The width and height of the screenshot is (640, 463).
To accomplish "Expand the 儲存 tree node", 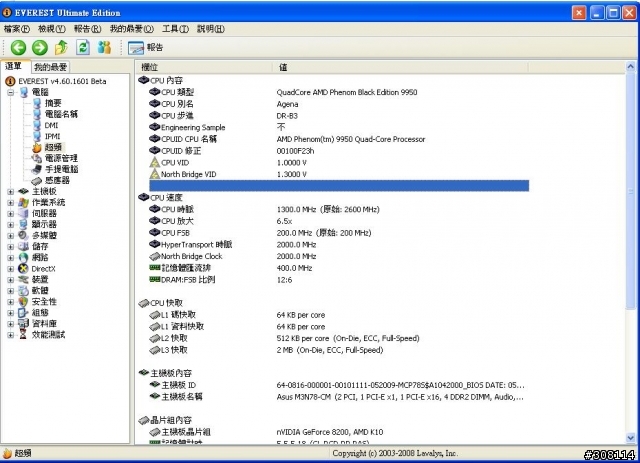I will tap(11, 247).
